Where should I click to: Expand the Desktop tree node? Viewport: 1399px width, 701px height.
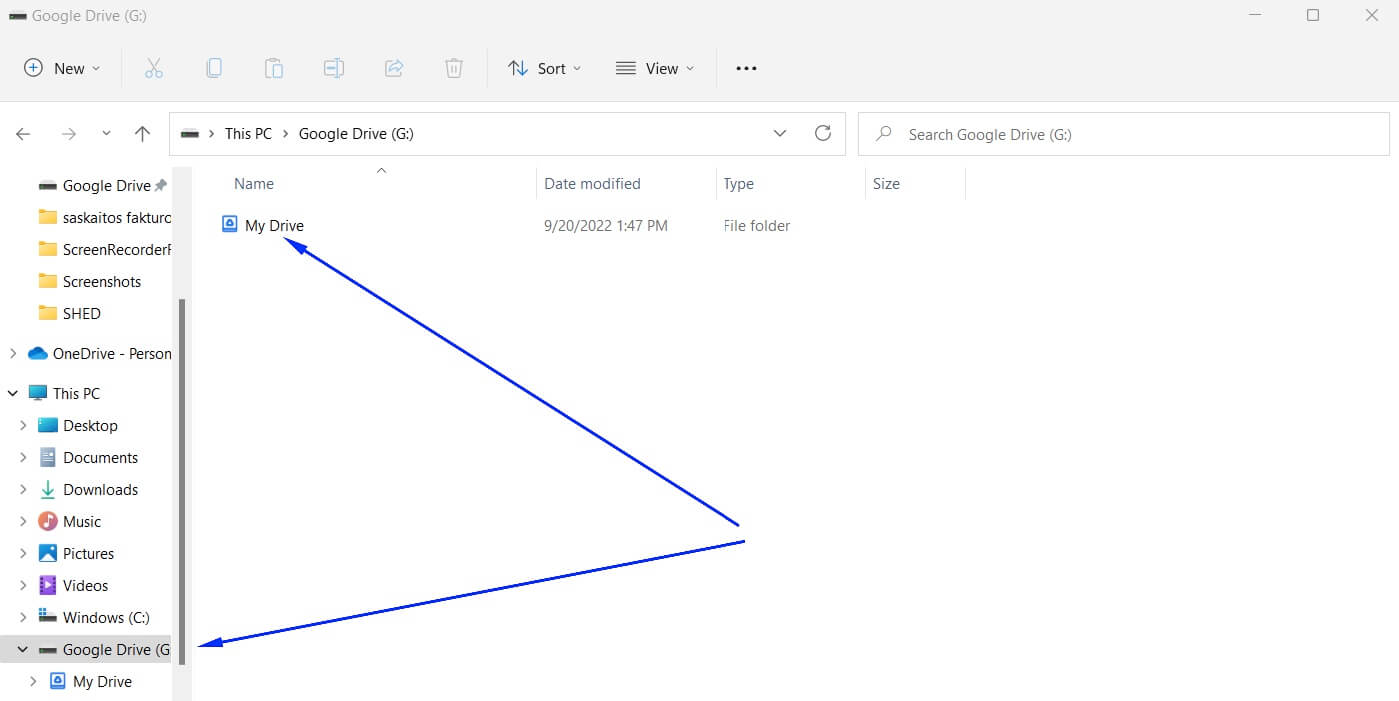pyautogui.click(x=23, y=426)
